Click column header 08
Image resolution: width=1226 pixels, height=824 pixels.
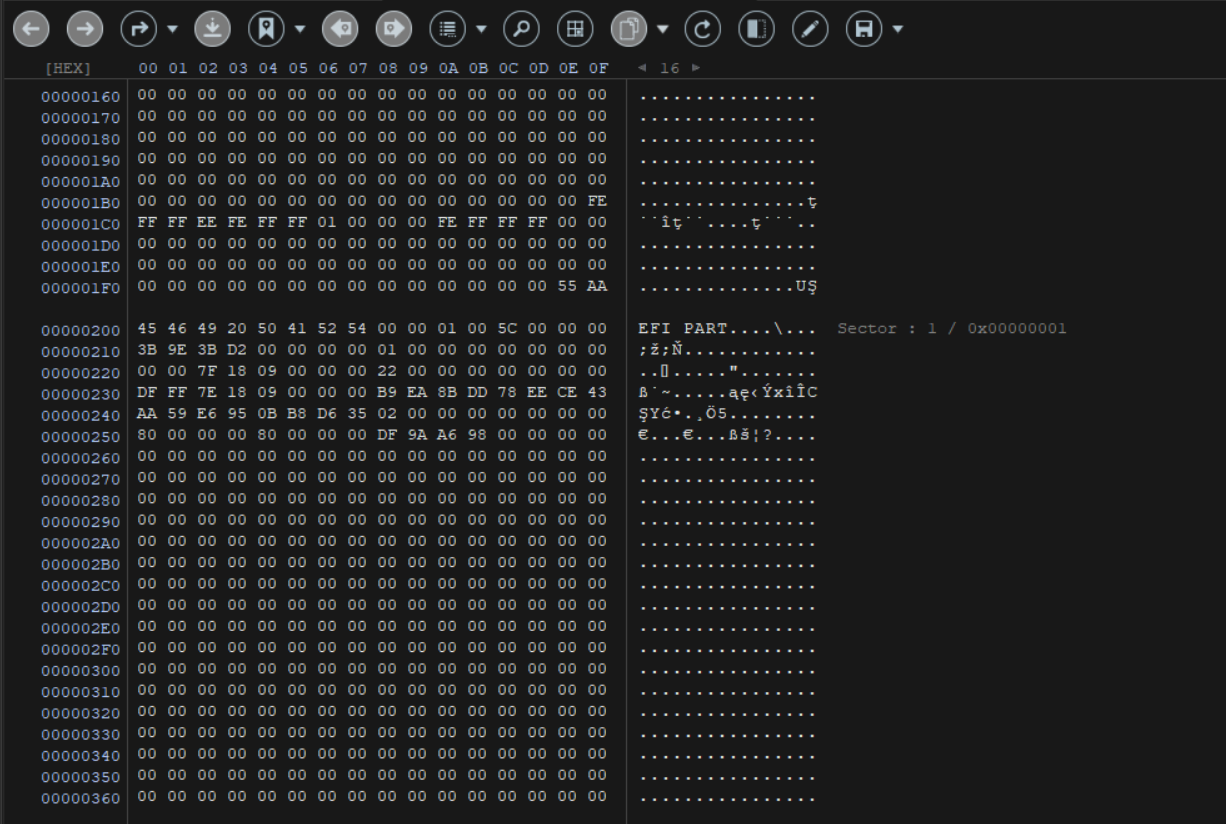click(387, 68)
